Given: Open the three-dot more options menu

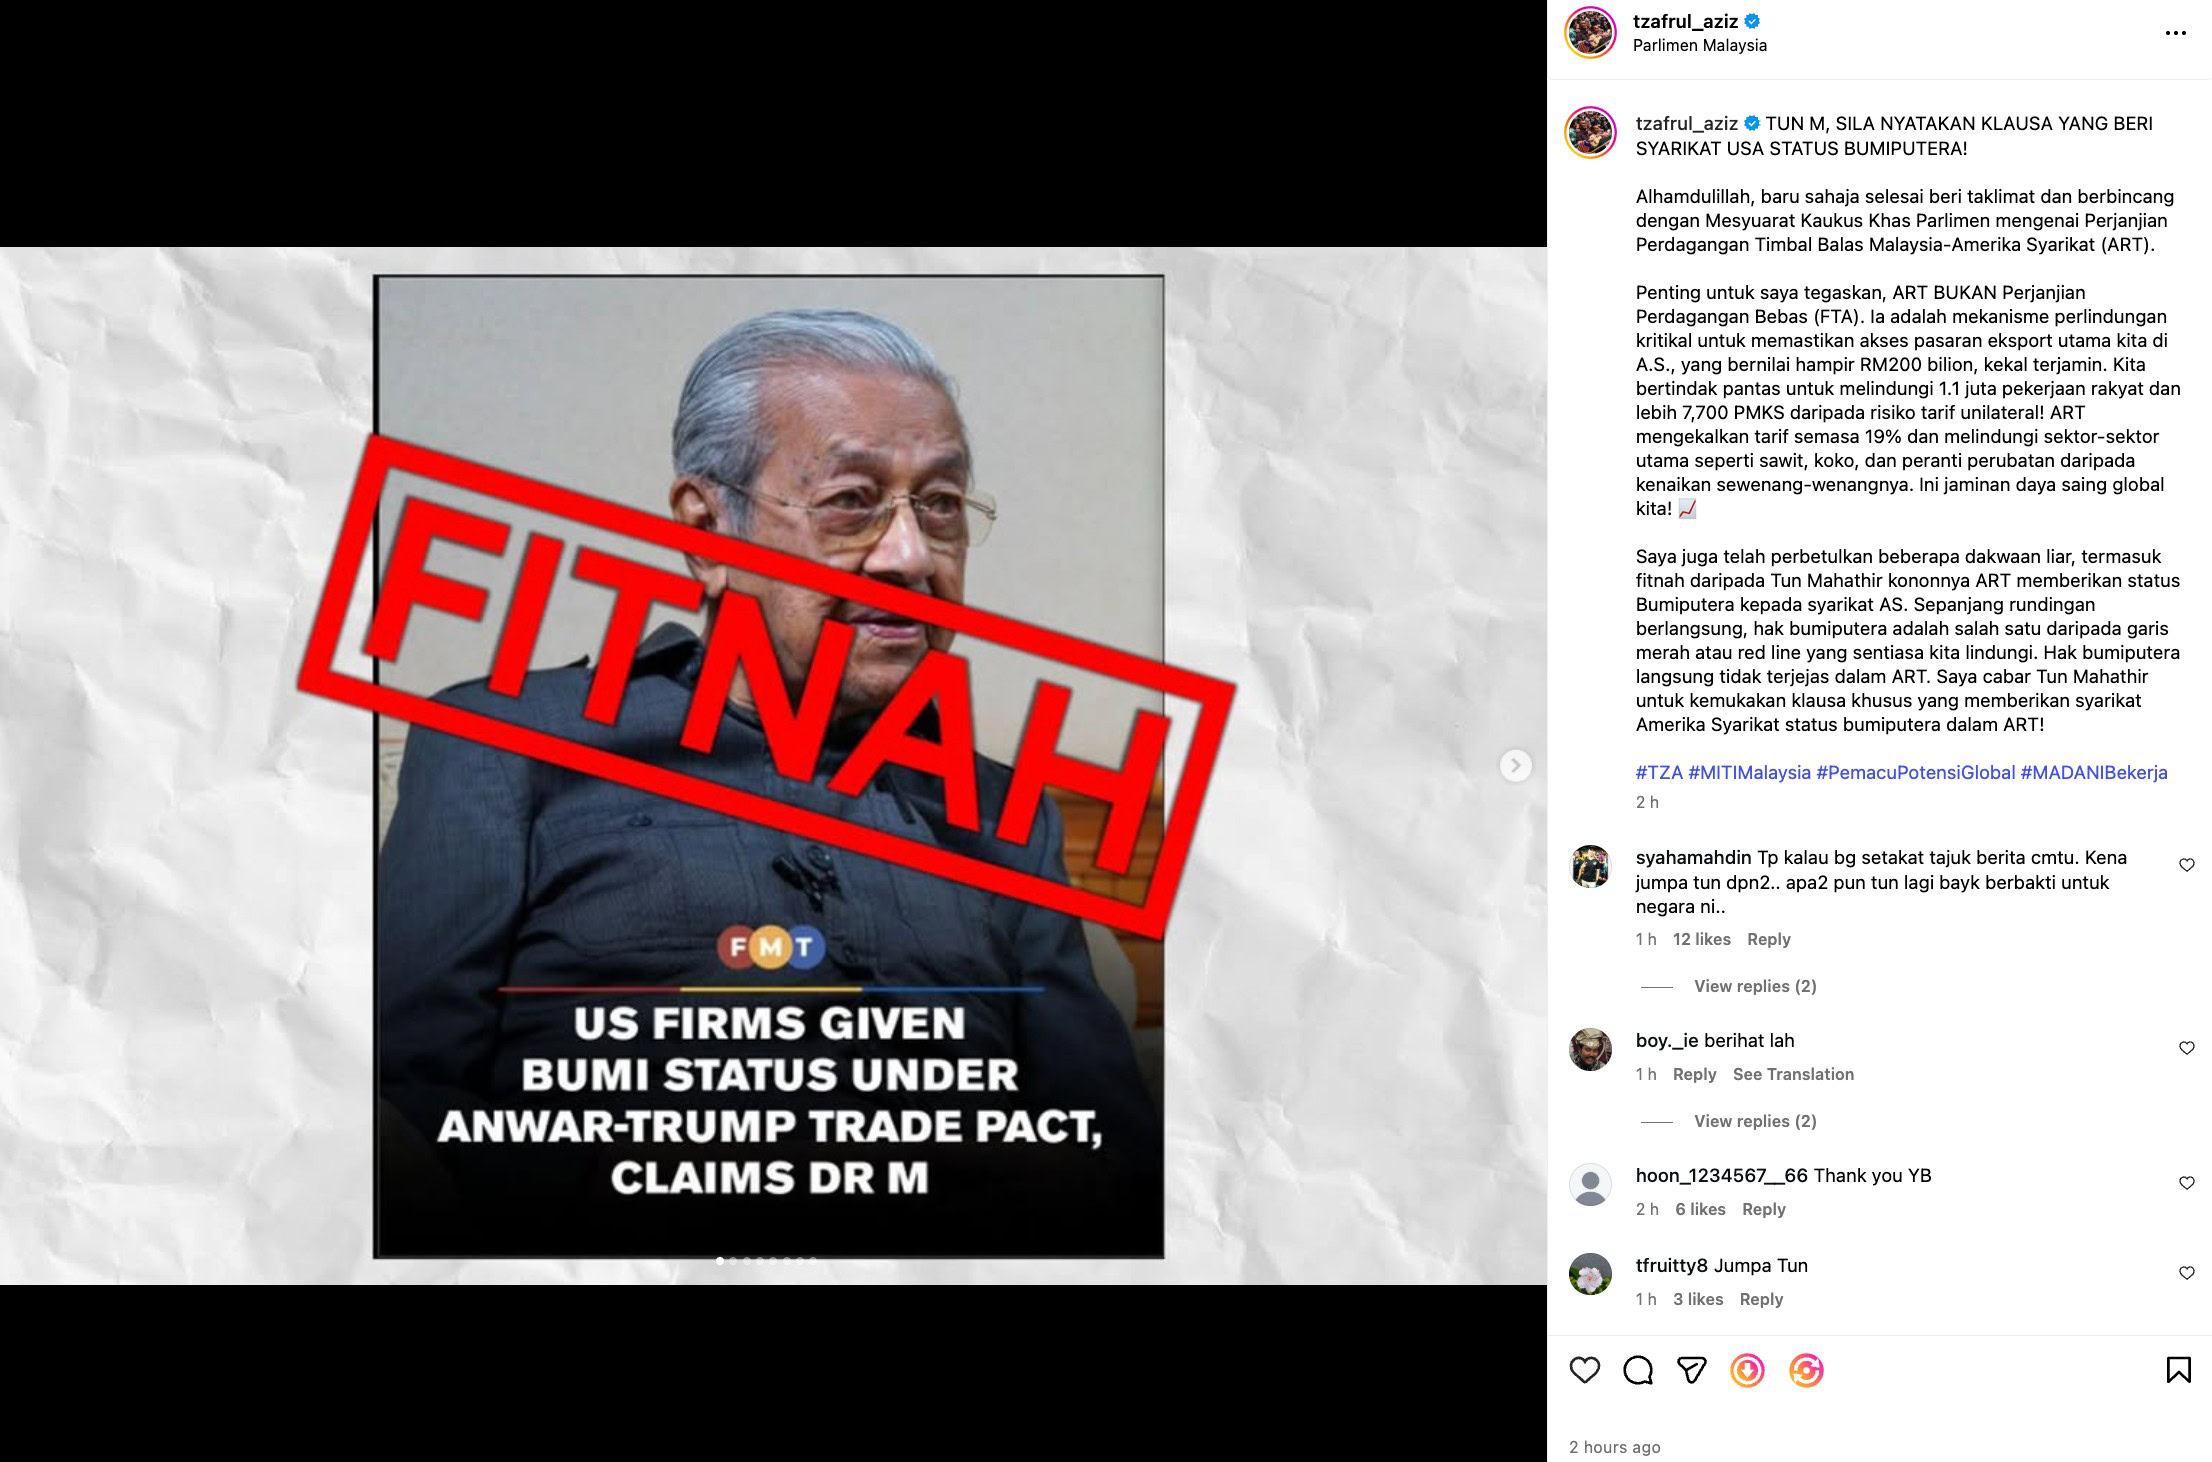Looking at the screenshot, I should coord(2175,33).
